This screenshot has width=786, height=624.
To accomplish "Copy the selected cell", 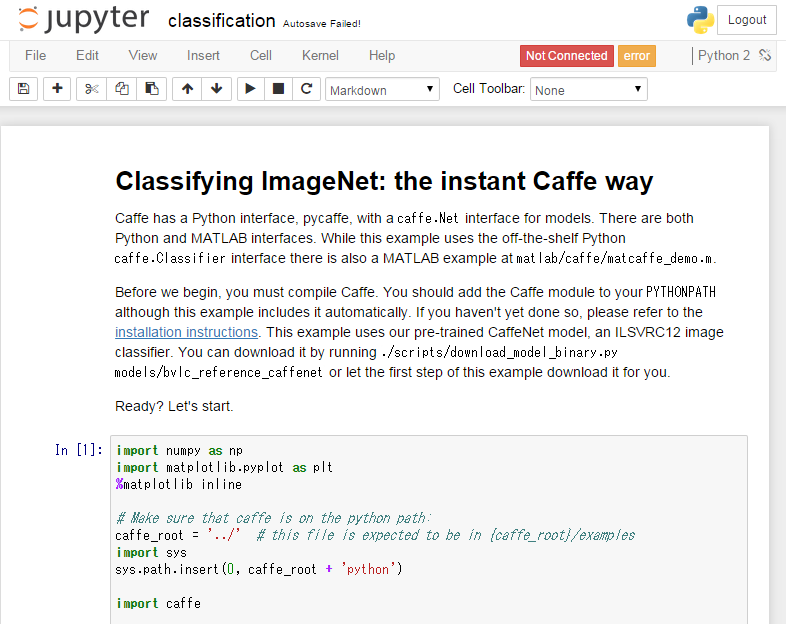I will coord(121,89).
